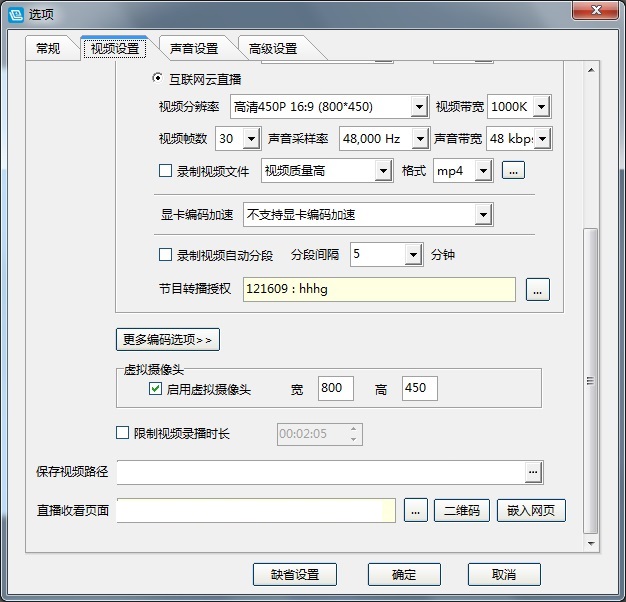The height and width of the screenshot is (602, 626).
Task: Click the 直播收看页面 text field
Action: click(x=256, y=511)
